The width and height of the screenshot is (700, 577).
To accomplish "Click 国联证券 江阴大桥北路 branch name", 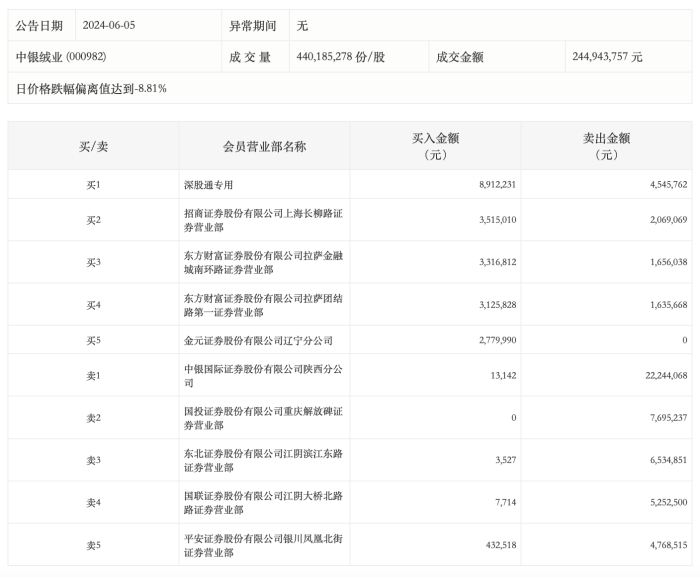I will tap(263, 503).
